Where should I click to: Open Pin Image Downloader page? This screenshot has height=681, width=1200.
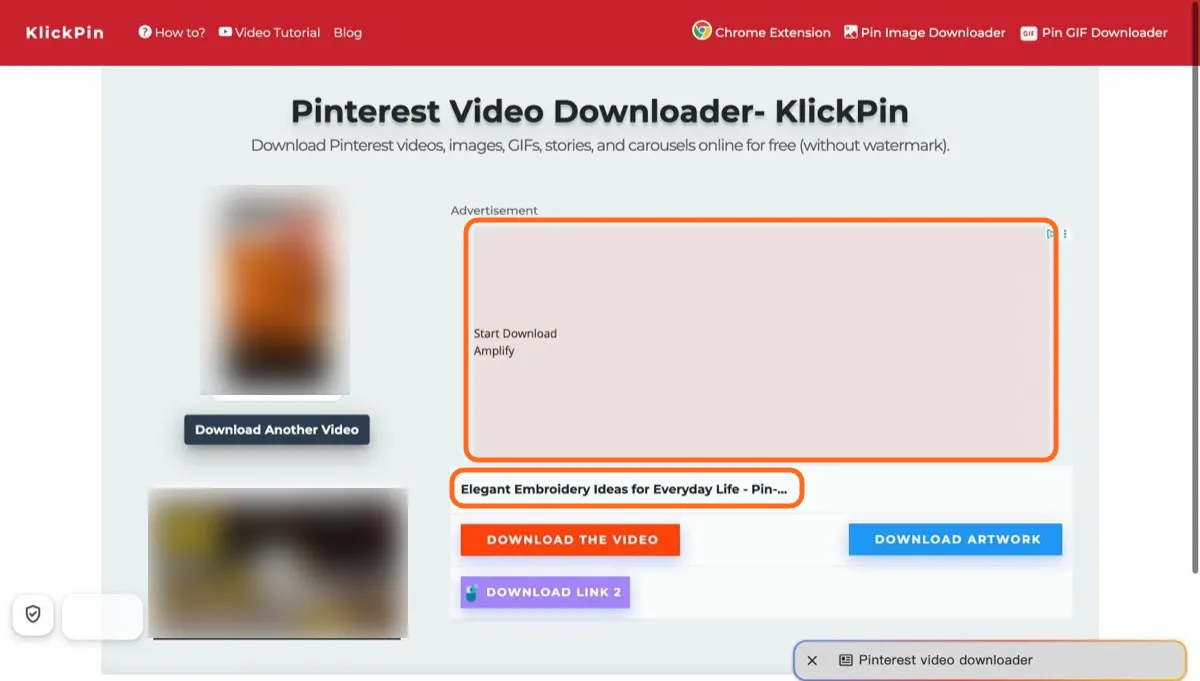(x=925, y=33)
